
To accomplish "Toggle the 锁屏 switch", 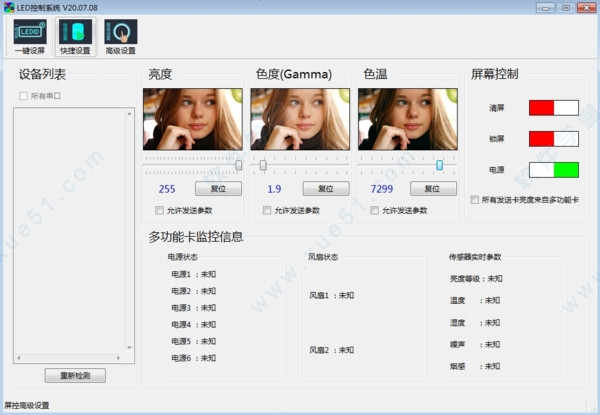I will pyautogui.click(x=554, y=139).
